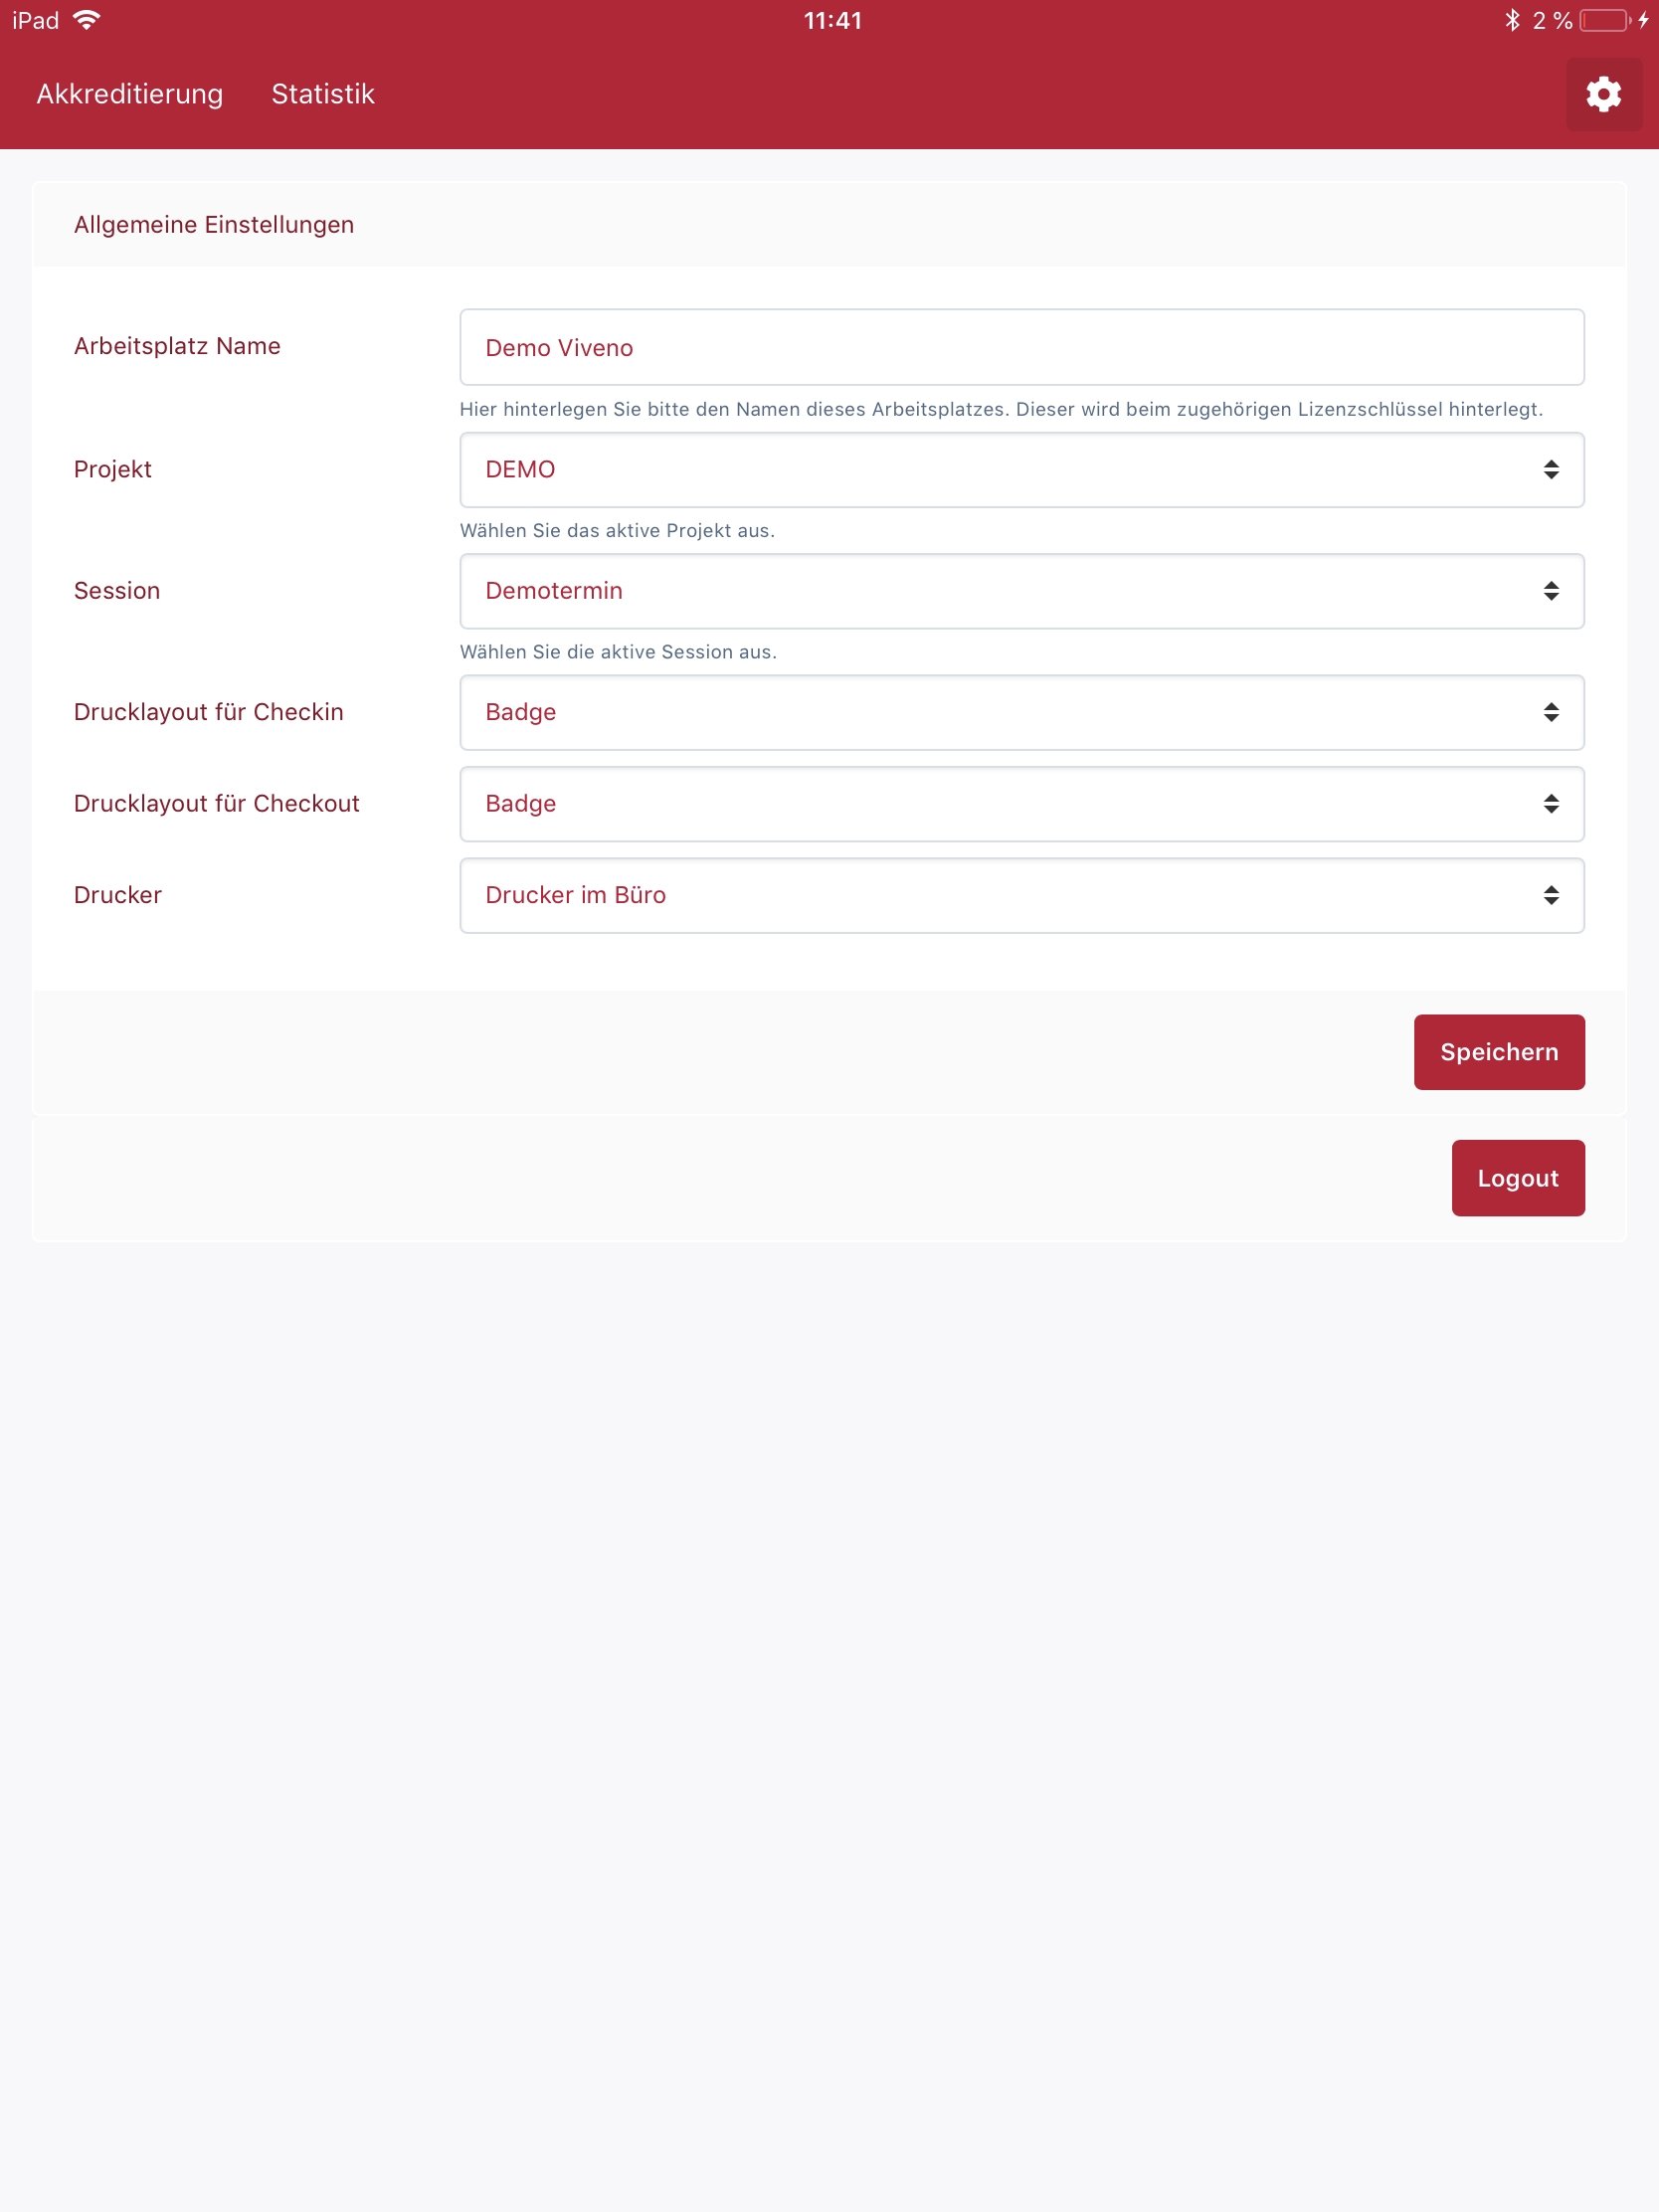The height and width of the screenshot is (2212, 1659).
Task: Click the Session dropdown arrow icon
Action: (x=1550, y=591)
